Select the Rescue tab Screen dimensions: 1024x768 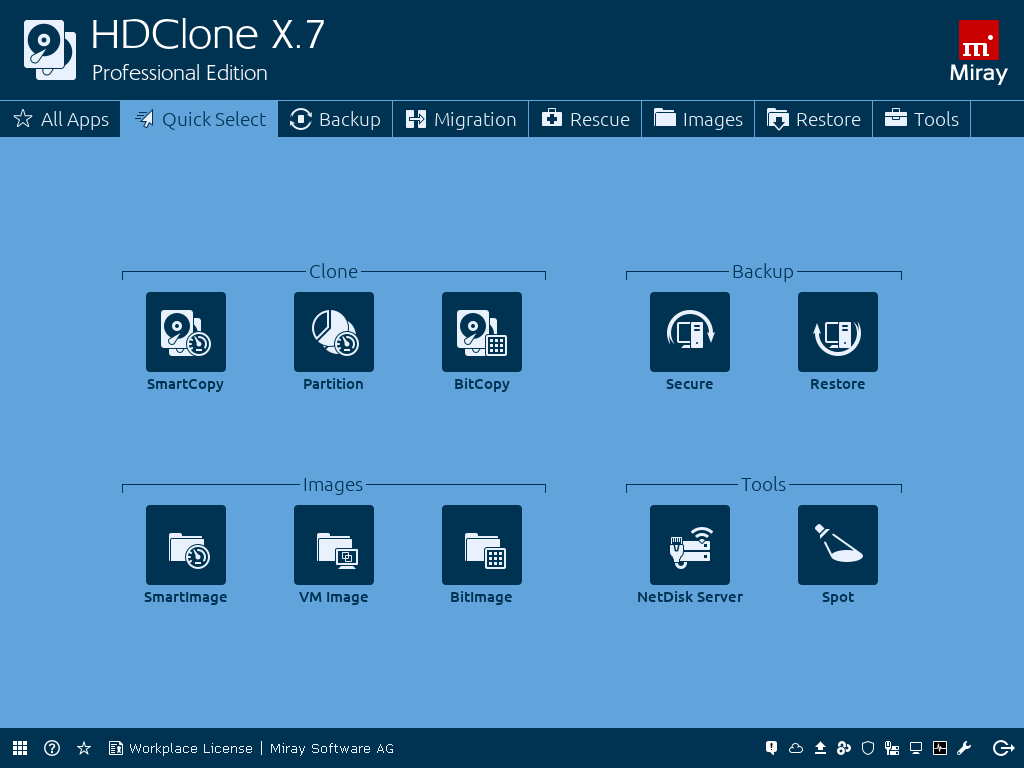point(586,119)
